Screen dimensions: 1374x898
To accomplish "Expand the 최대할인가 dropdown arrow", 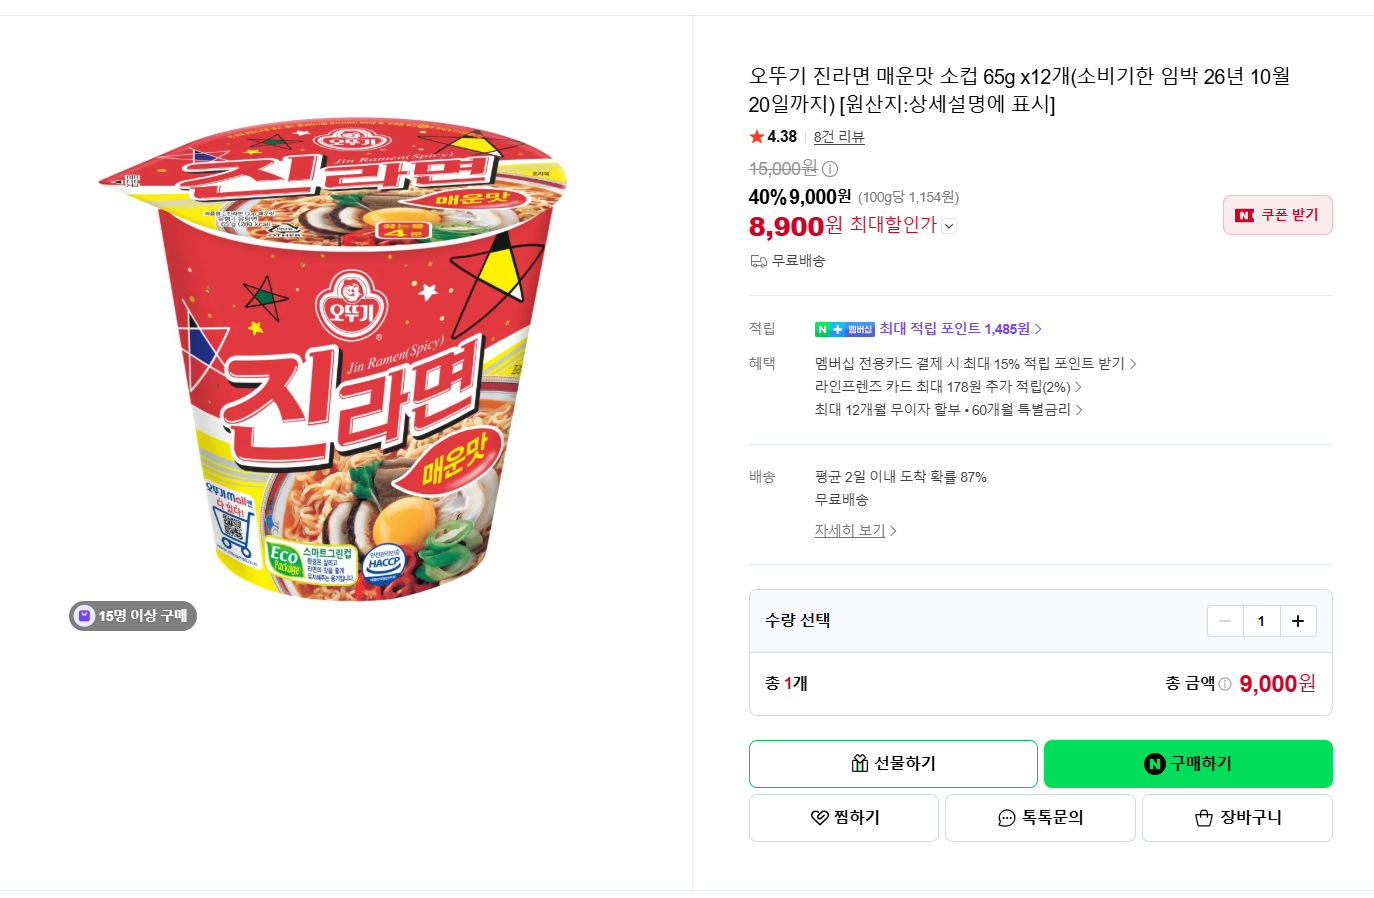I will click(949, 226).
